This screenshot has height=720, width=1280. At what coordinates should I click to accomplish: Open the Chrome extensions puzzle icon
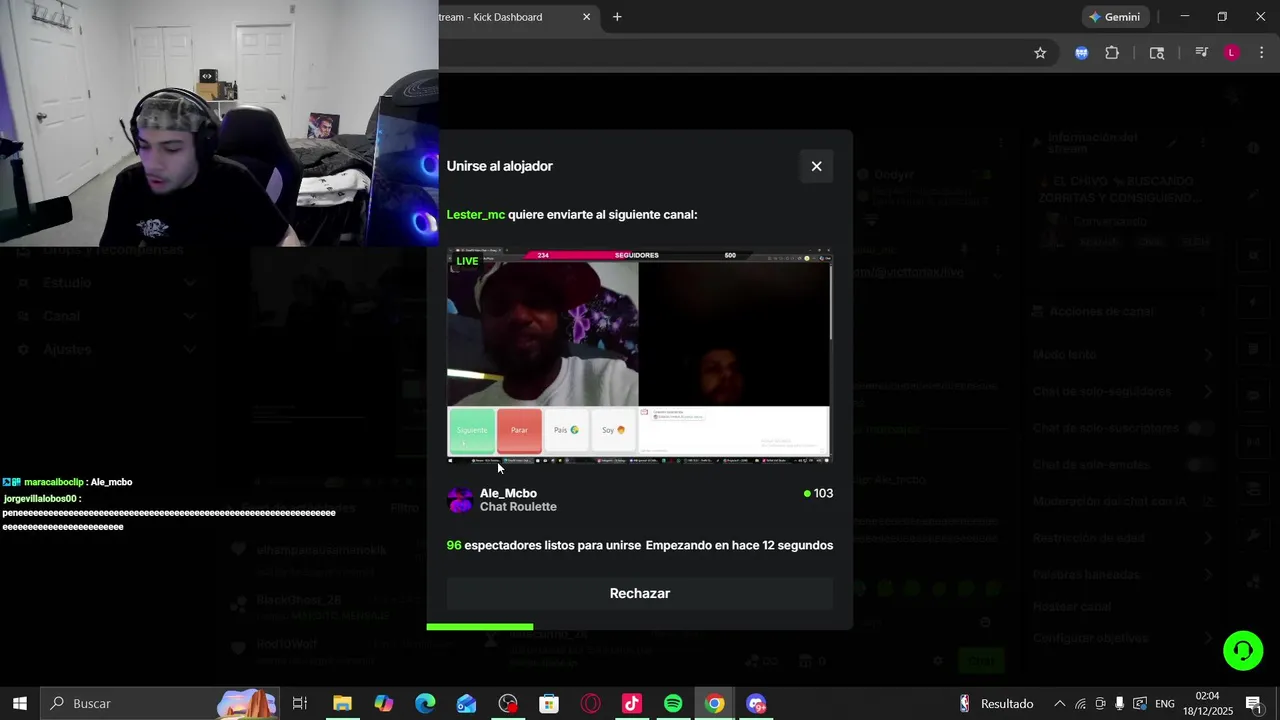point(1112,53)
